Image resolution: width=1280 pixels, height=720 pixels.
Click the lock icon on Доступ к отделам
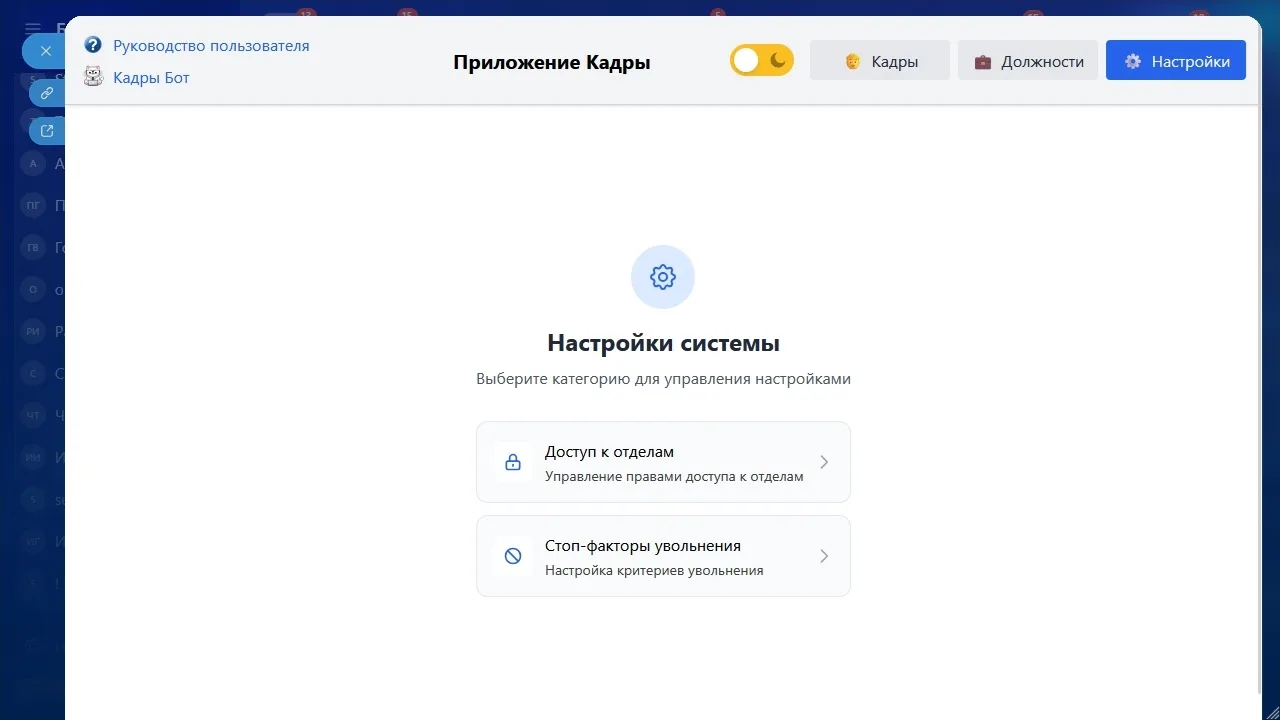coord(513,462)
